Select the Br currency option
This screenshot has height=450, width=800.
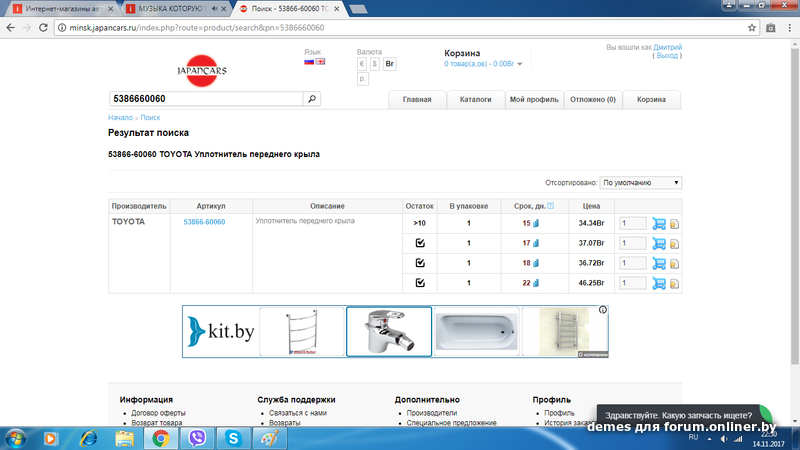(x=390, y=63)
